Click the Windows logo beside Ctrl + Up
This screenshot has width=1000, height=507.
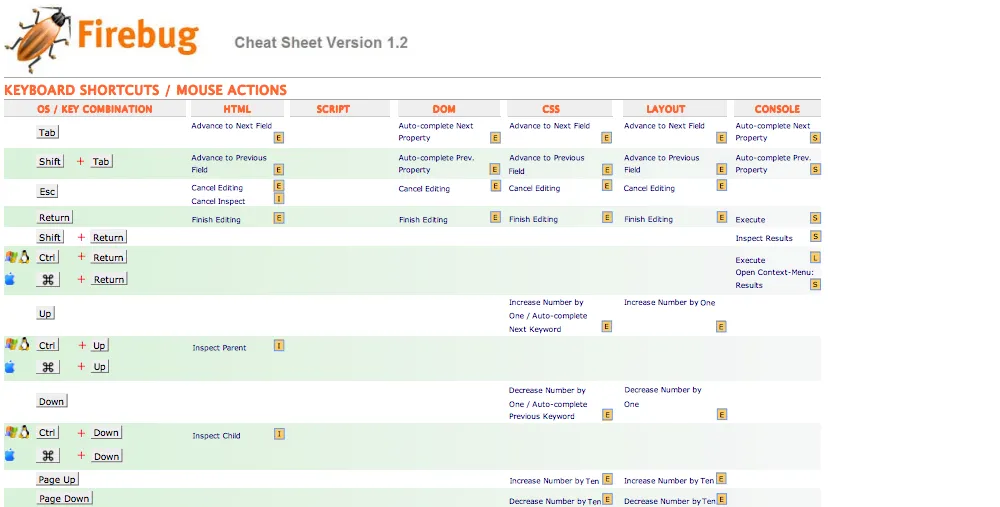[11, 344]
